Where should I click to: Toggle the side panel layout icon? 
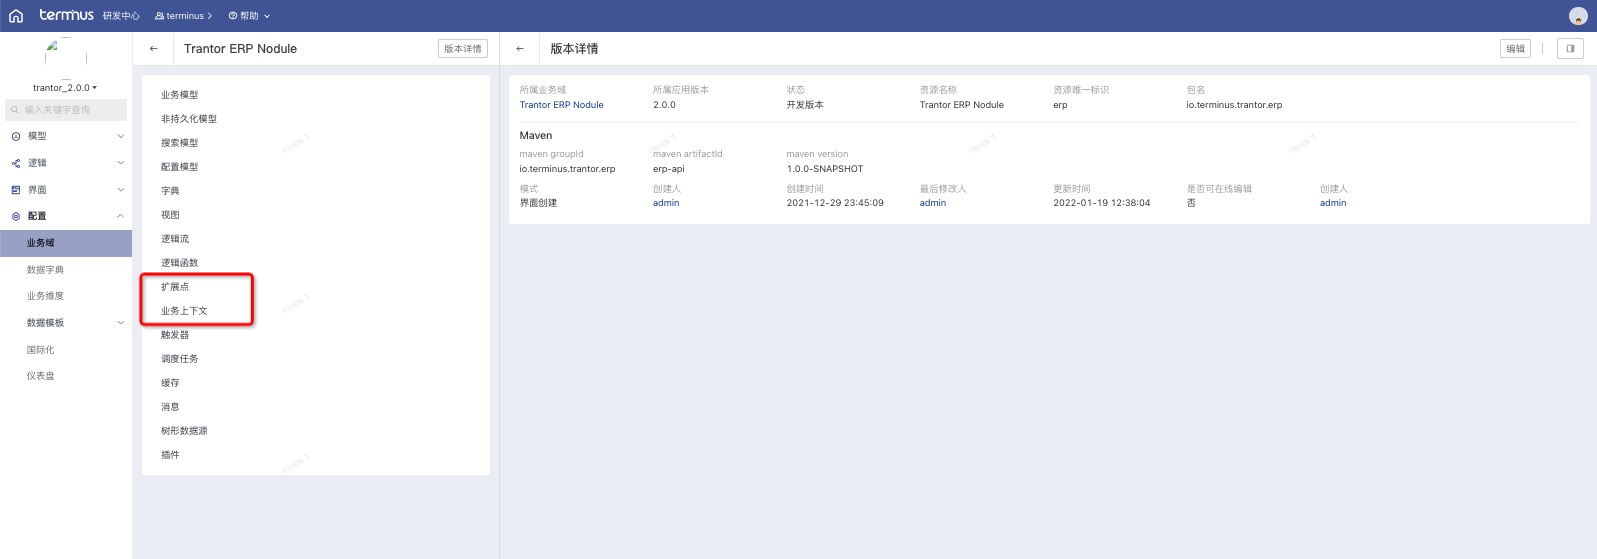coord(1570,48)
